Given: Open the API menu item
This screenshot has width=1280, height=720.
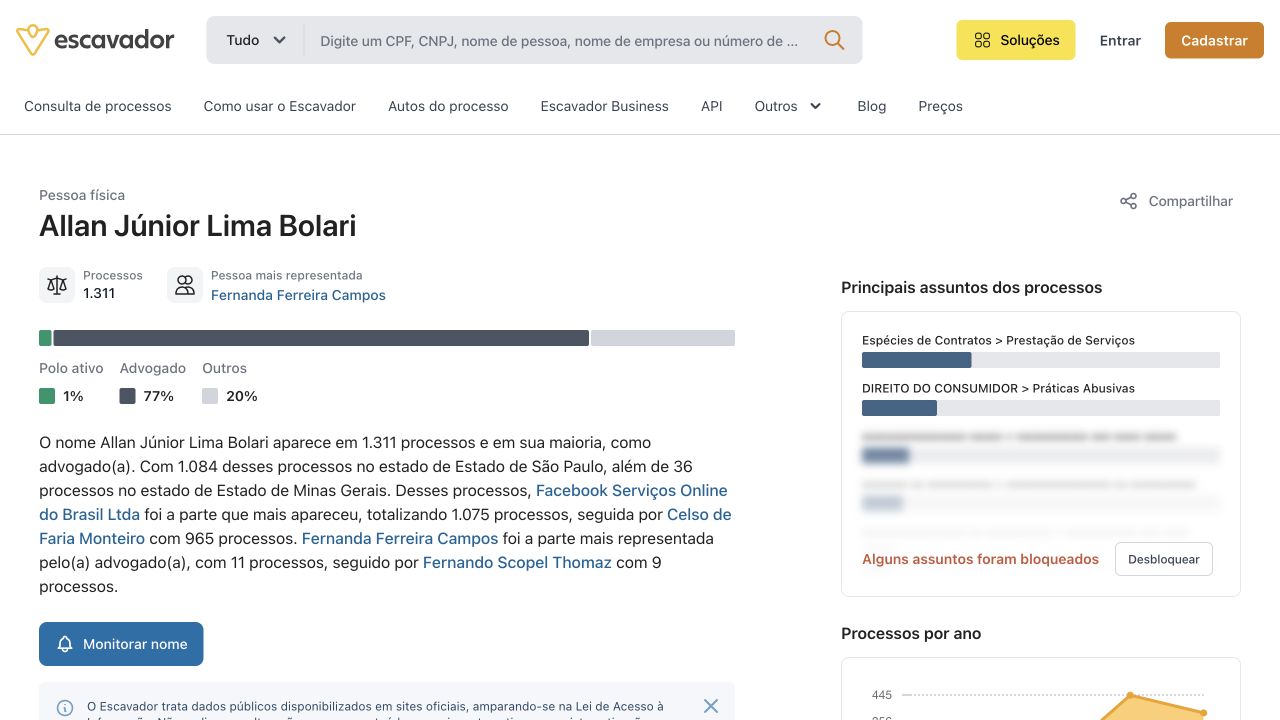Looking at the screenshot, I should 712,106.
